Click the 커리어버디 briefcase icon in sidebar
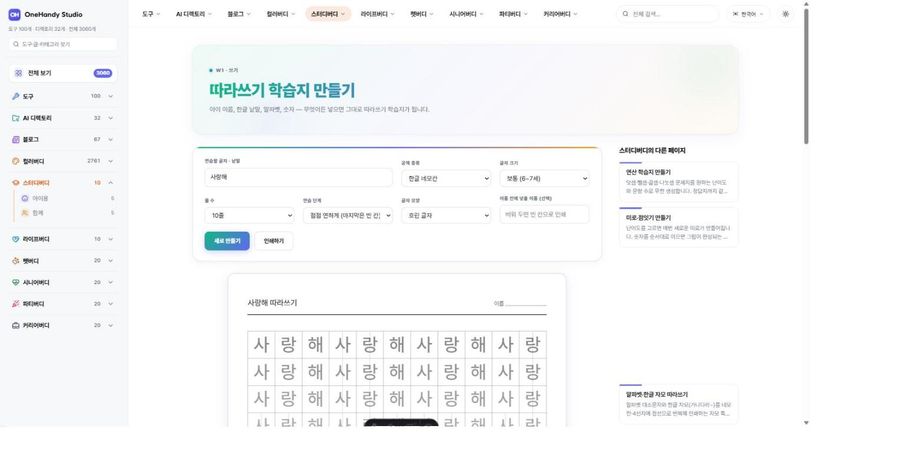The width and height of the screenshot is (900, 474). [15, 325]
